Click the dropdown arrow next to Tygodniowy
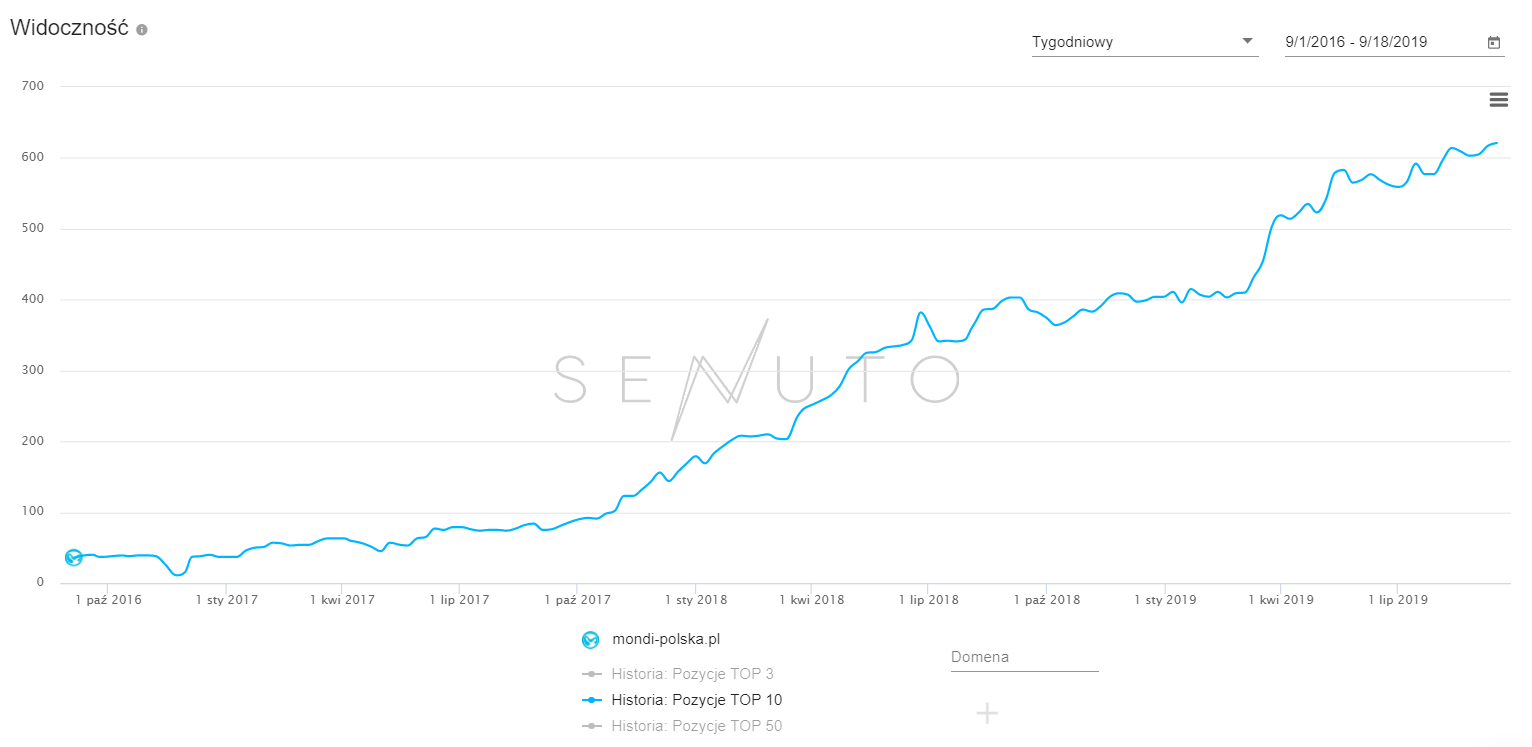The width and height of the screenshot is (1532, 747). point(1247,41)
